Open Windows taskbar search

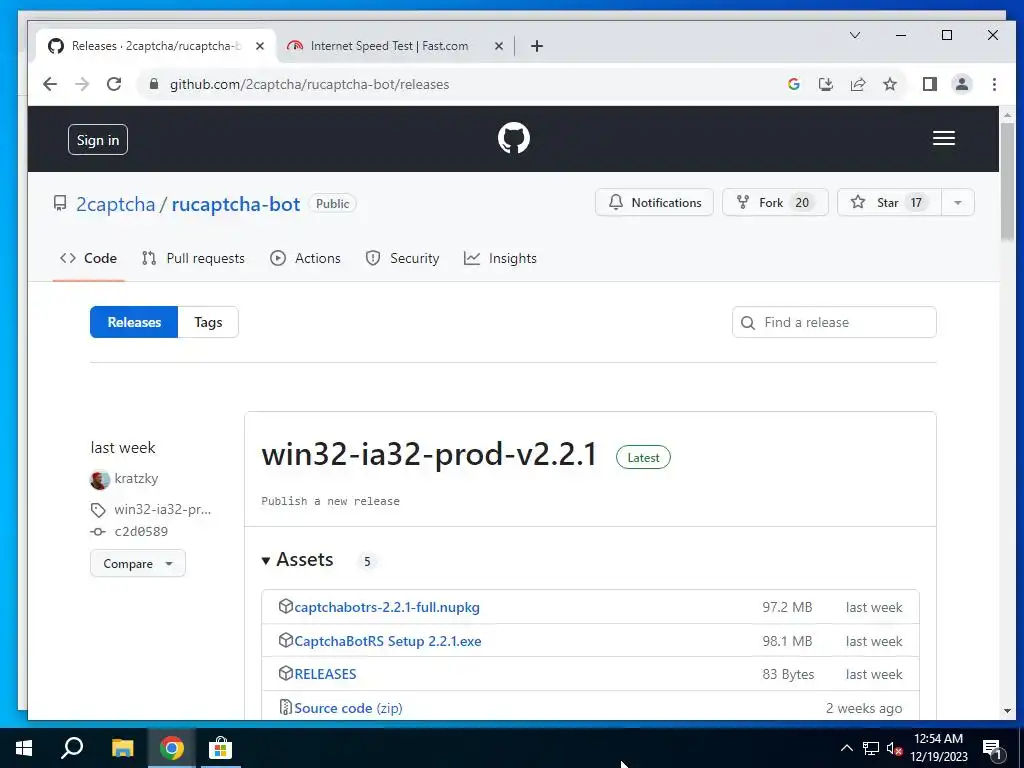click(72, 748)
